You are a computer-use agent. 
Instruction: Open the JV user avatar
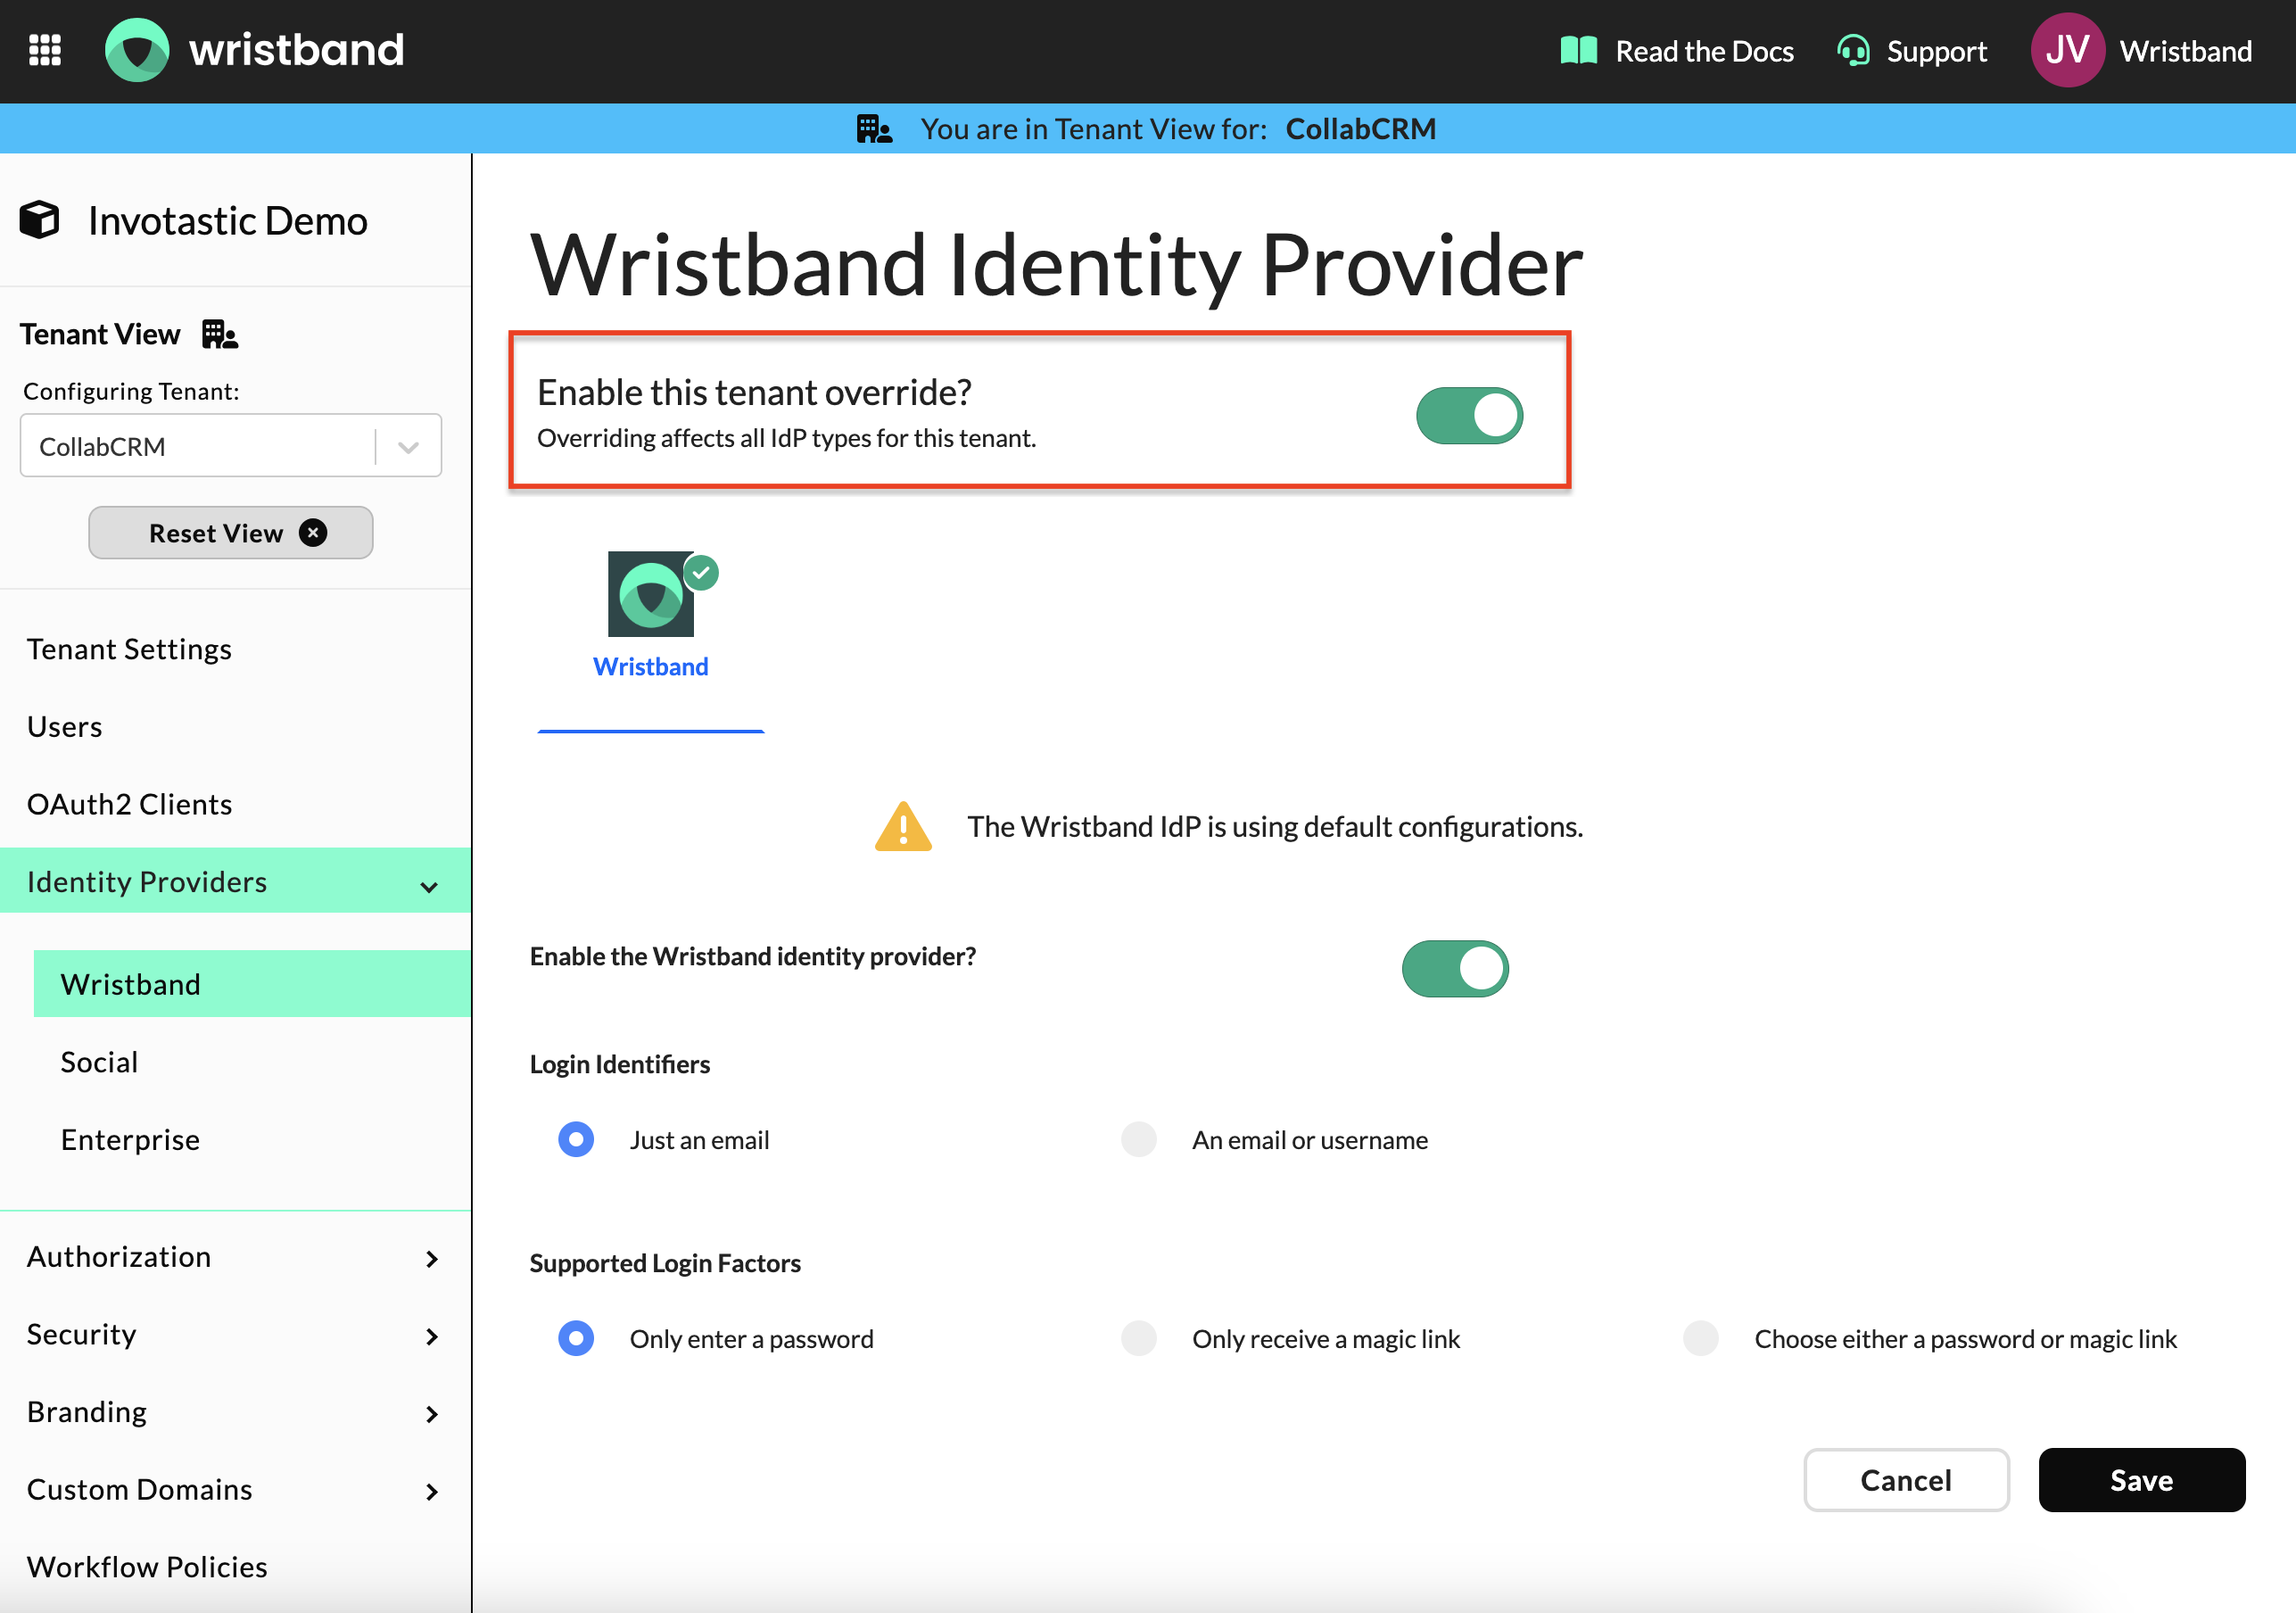point(2067,50)
